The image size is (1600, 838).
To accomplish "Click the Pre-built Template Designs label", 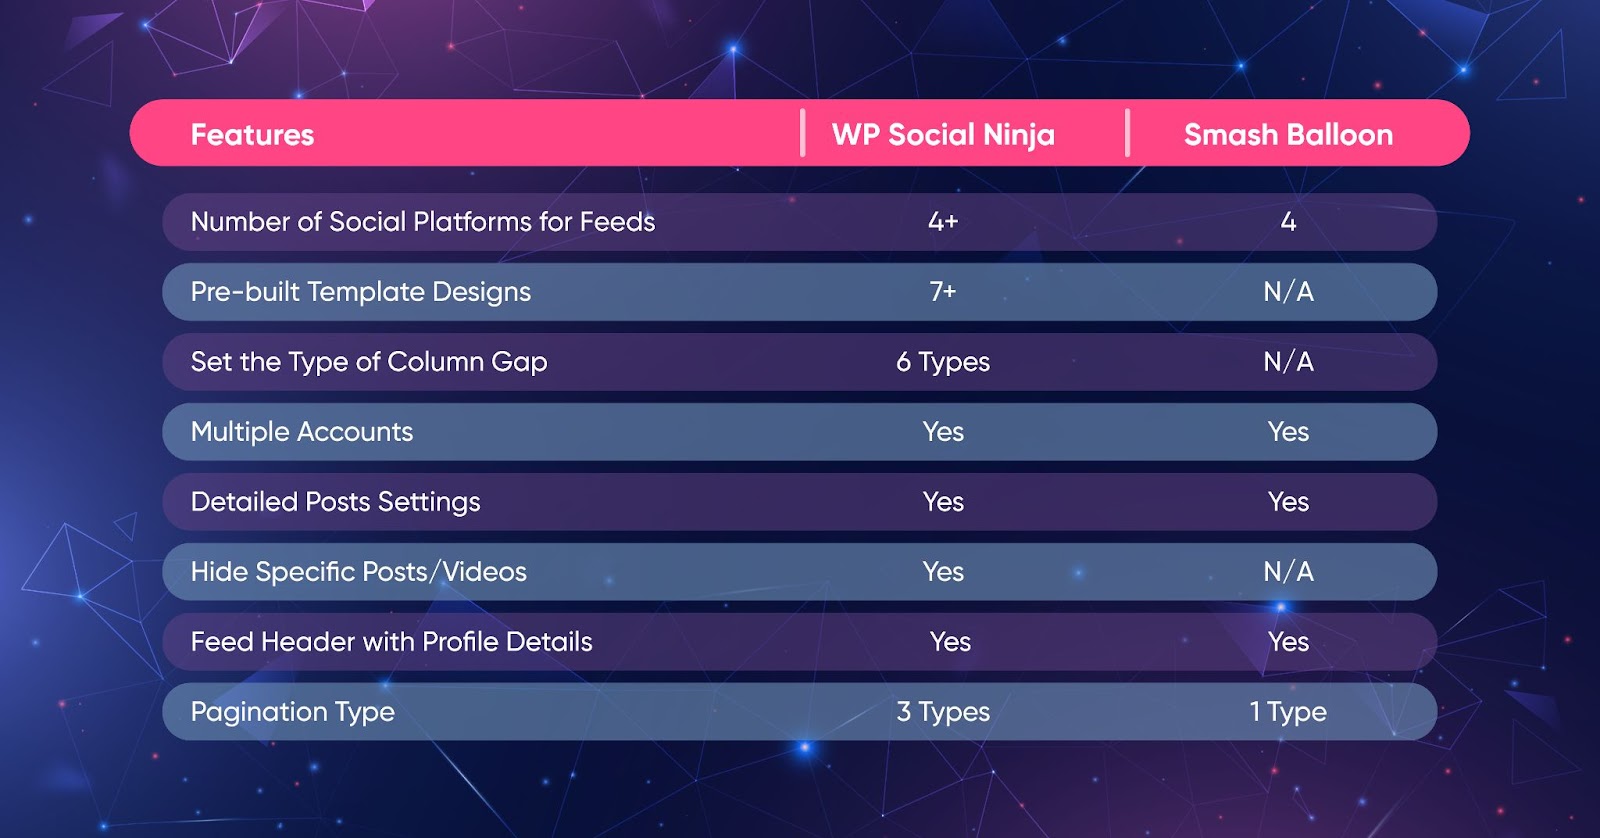I will point(361,292).
